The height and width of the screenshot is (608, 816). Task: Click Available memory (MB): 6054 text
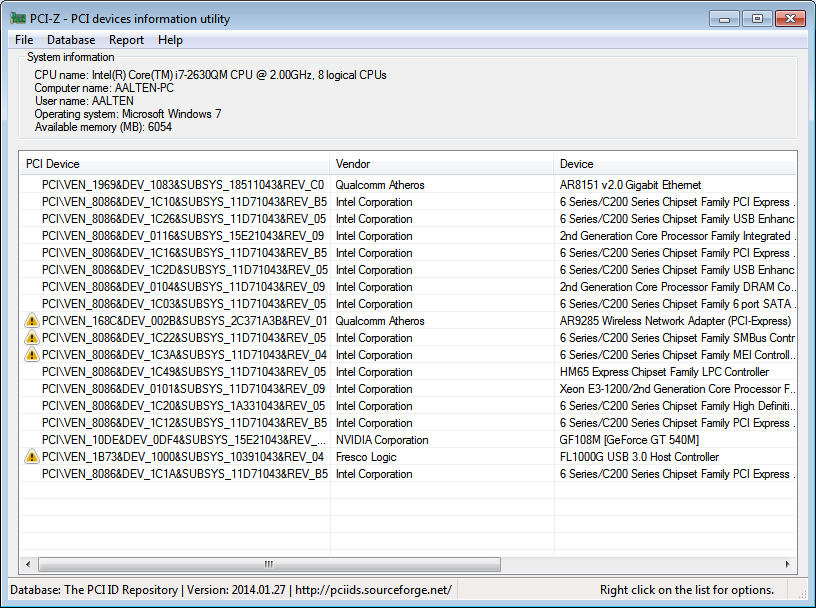pos(103,127)
